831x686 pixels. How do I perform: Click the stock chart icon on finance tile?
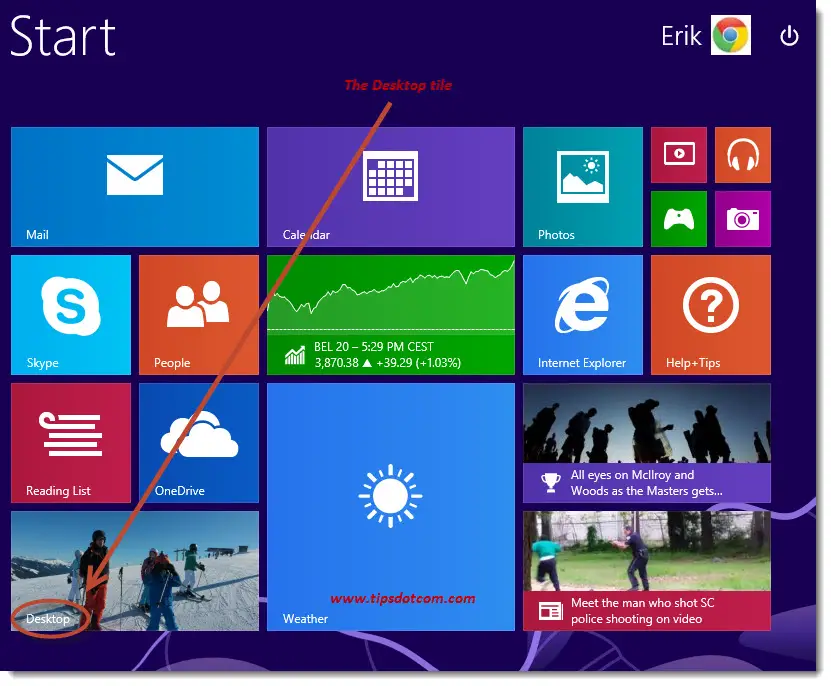click(295, 355)
